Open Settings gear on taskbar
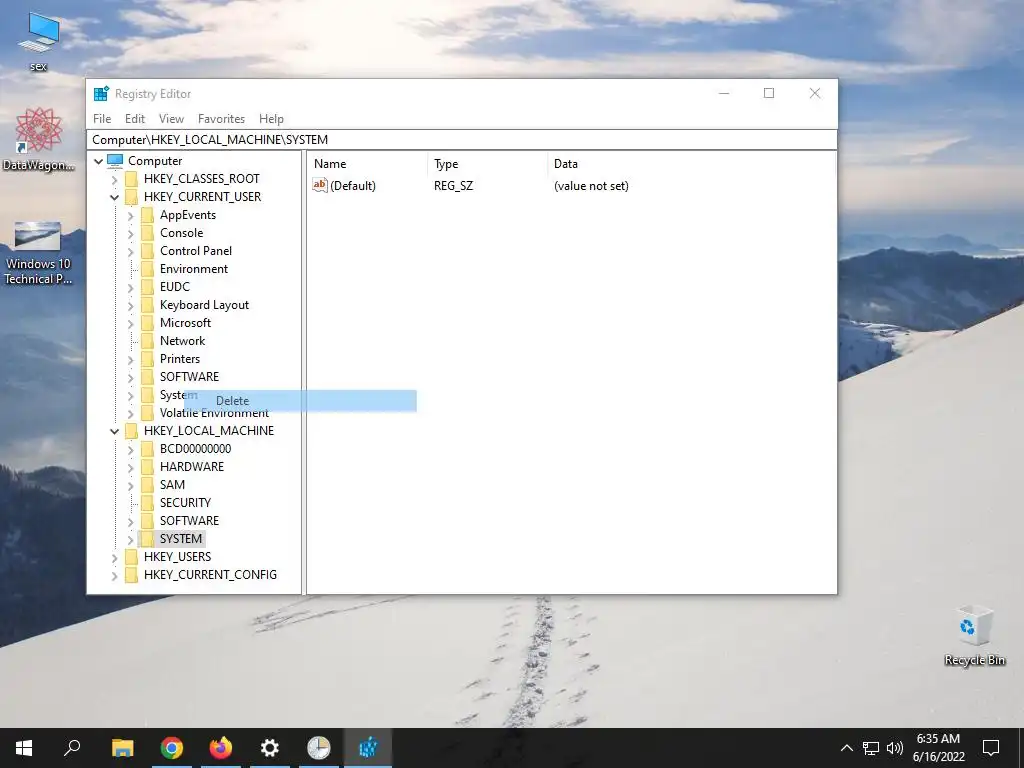 270,748
